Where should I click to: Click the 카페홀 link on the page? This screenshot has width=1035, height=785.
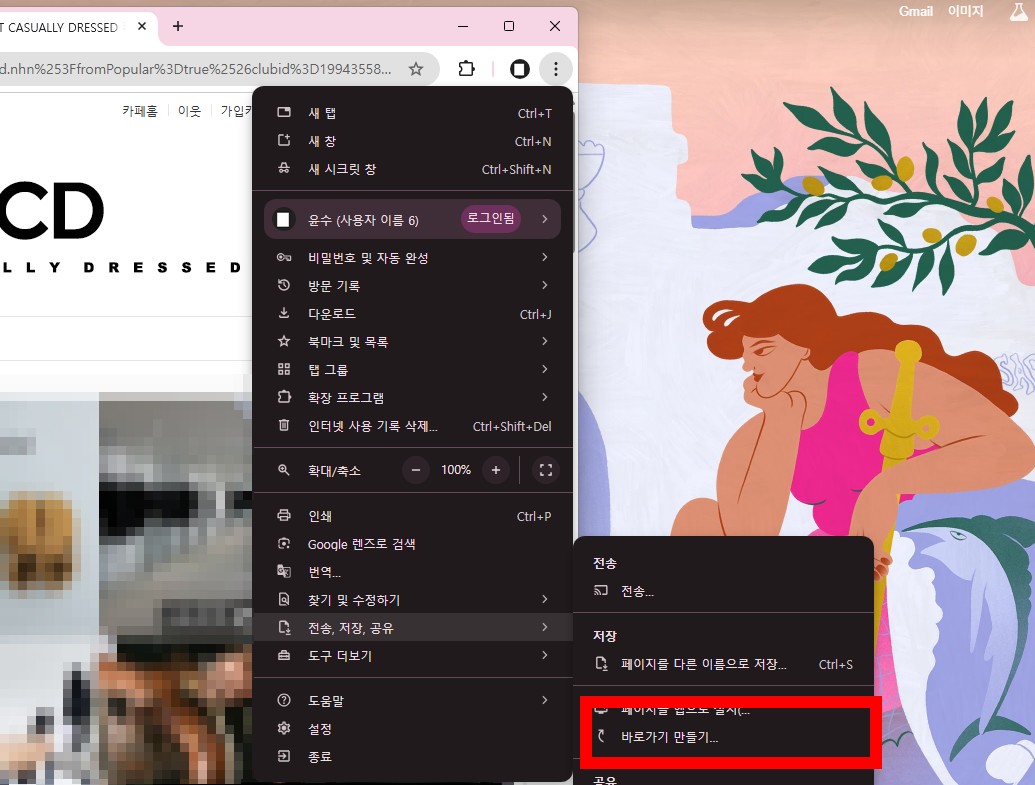(140, 111)
